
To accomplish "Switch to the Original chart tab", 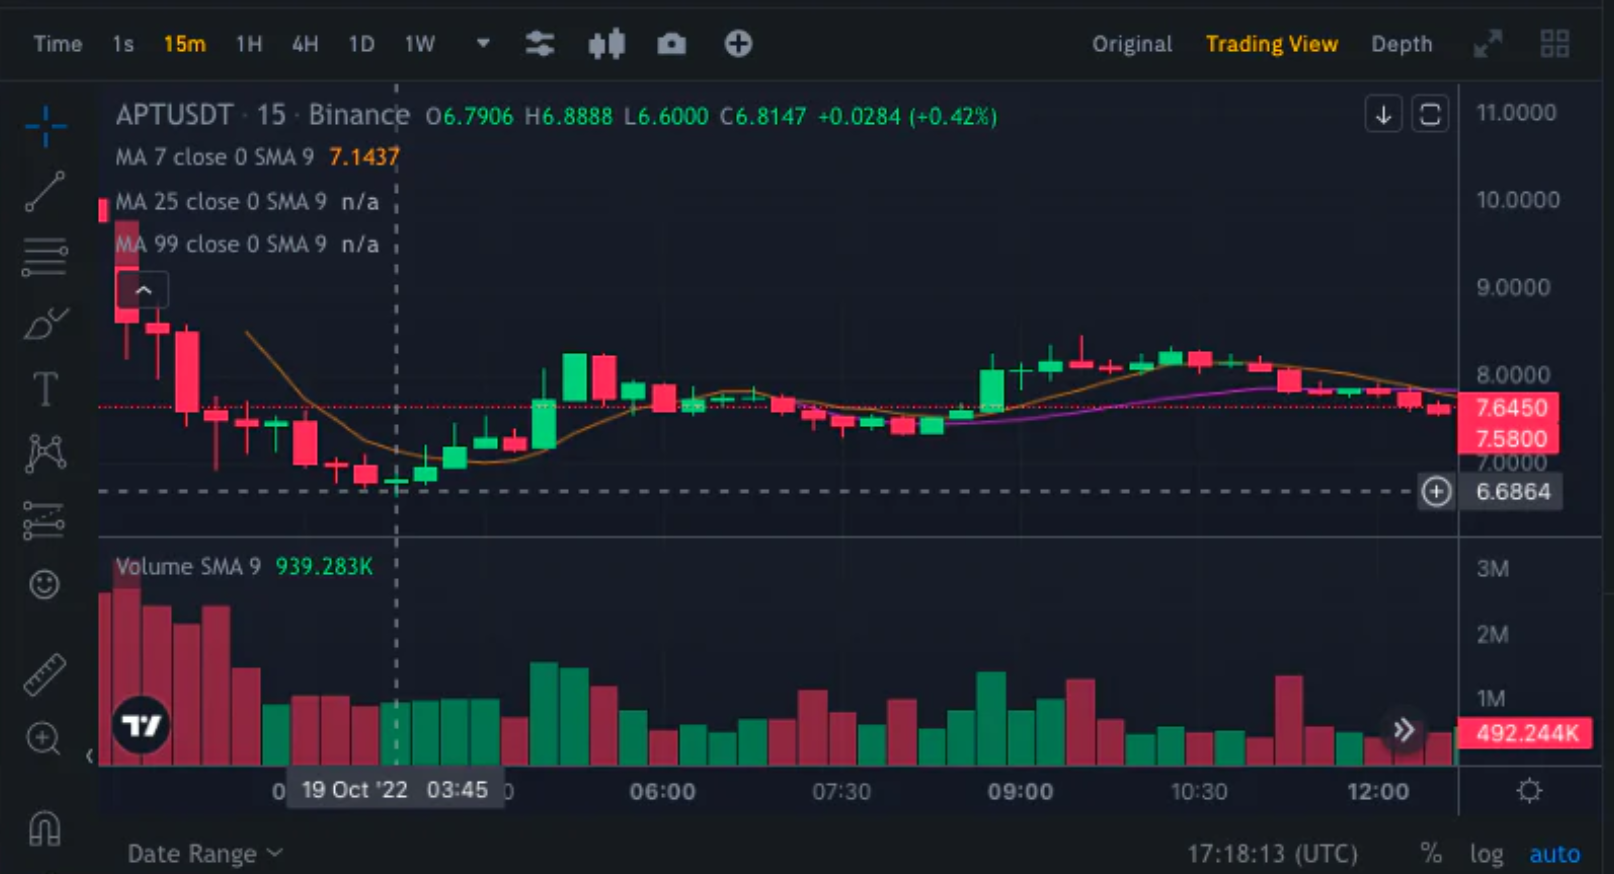I will click(x=1132, y=44).
